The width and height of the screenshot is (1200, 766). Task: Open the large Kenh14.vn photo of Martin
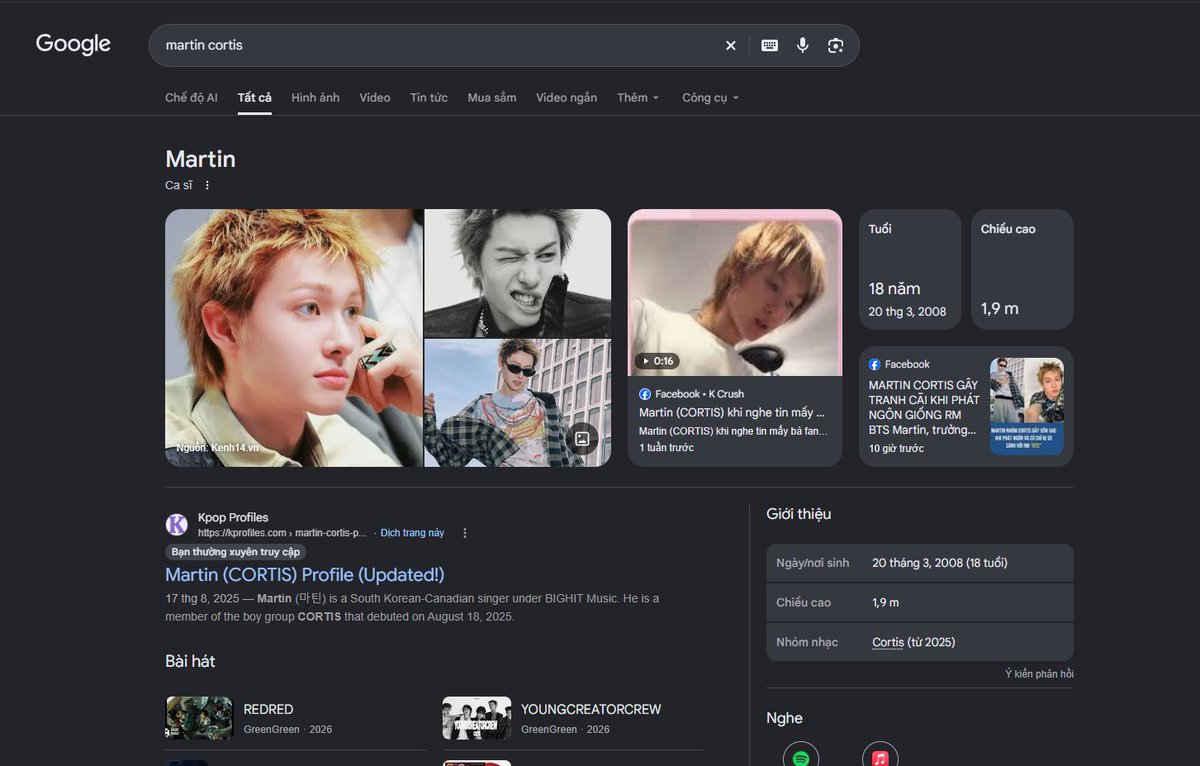(x=294, y=338)
